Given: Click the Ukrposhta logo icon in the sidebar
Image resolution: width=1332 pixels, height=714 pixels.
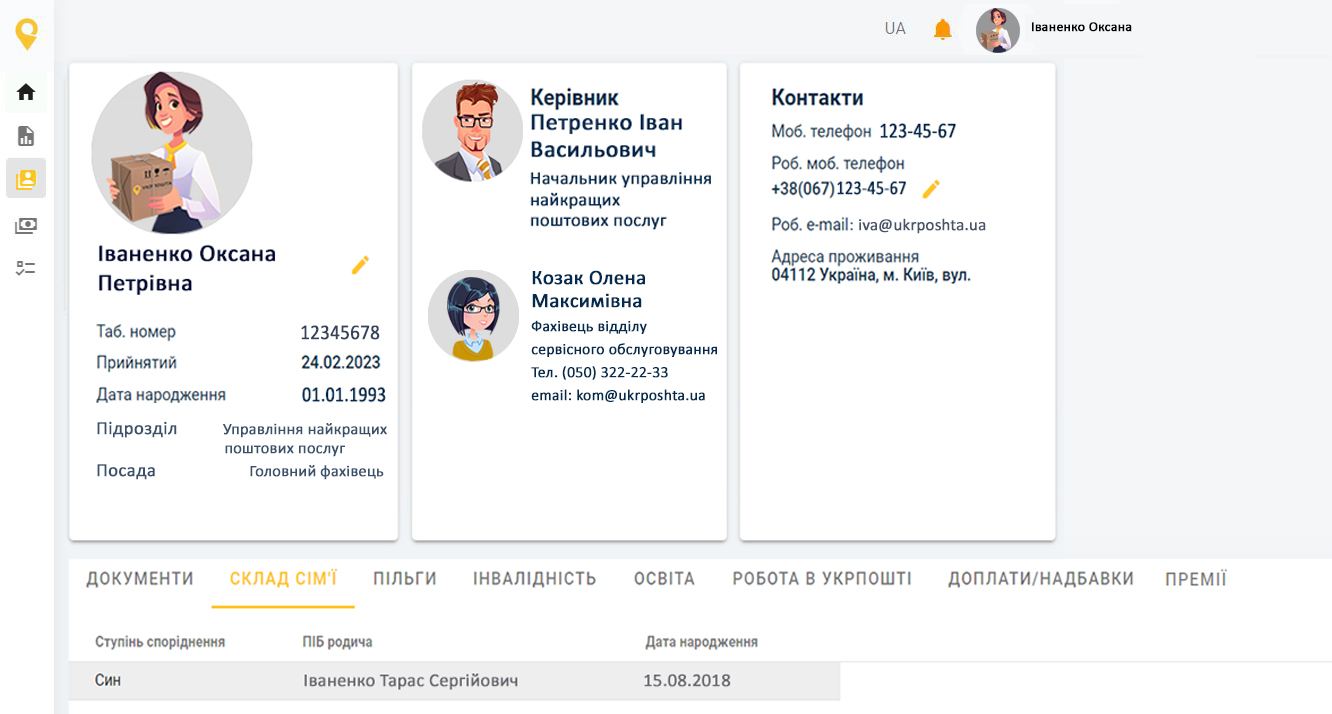Looking at the screenshot, I should 27,33.
